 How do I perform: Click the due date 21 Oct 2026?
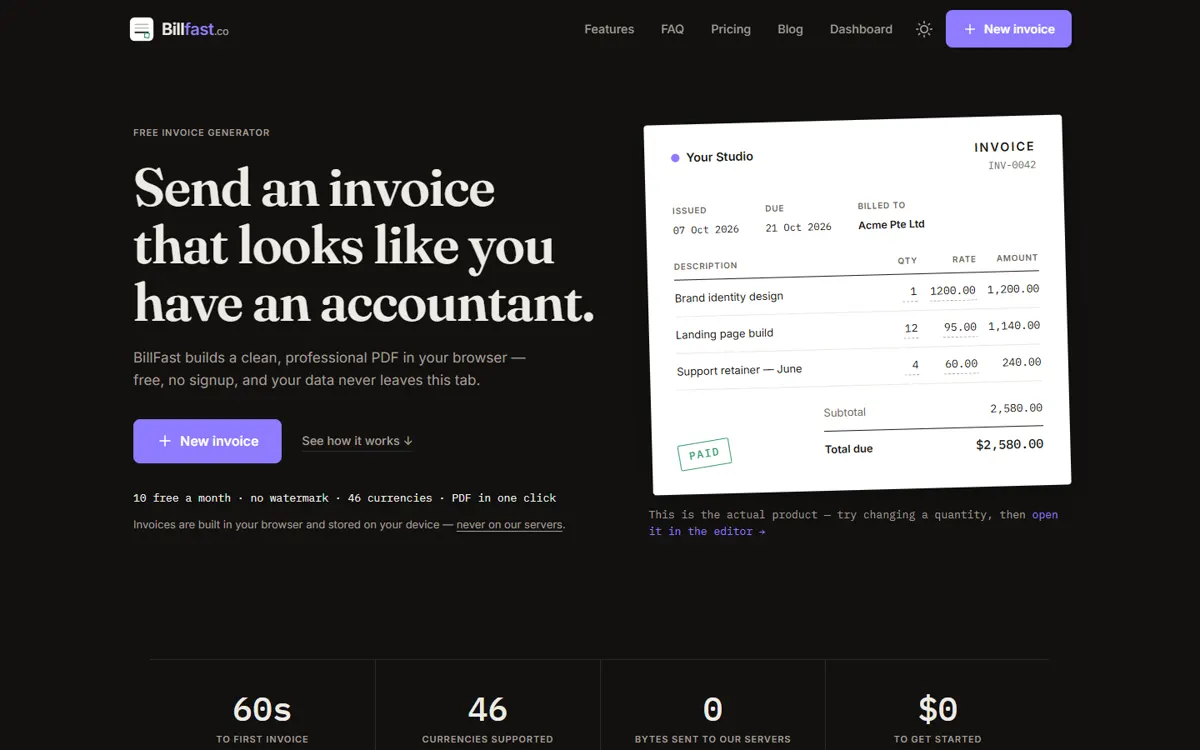pyautogui.click(x=798, y=227)
